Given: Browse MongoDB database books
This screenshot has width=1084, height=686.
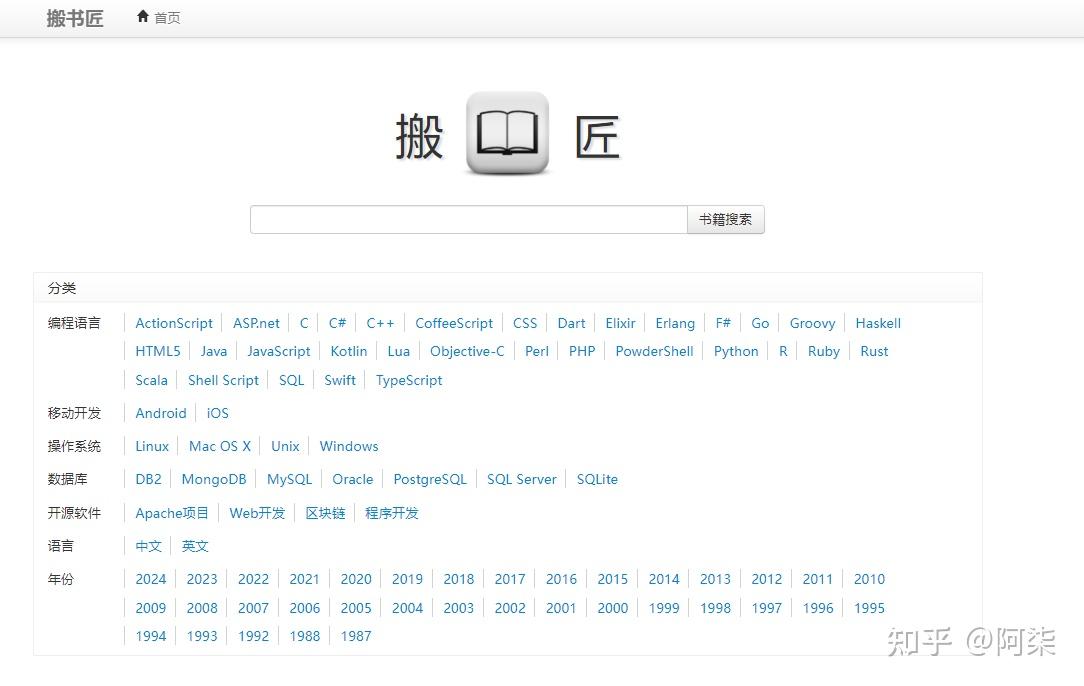Looking at the screenshot, I should click(x=214, y=479).
